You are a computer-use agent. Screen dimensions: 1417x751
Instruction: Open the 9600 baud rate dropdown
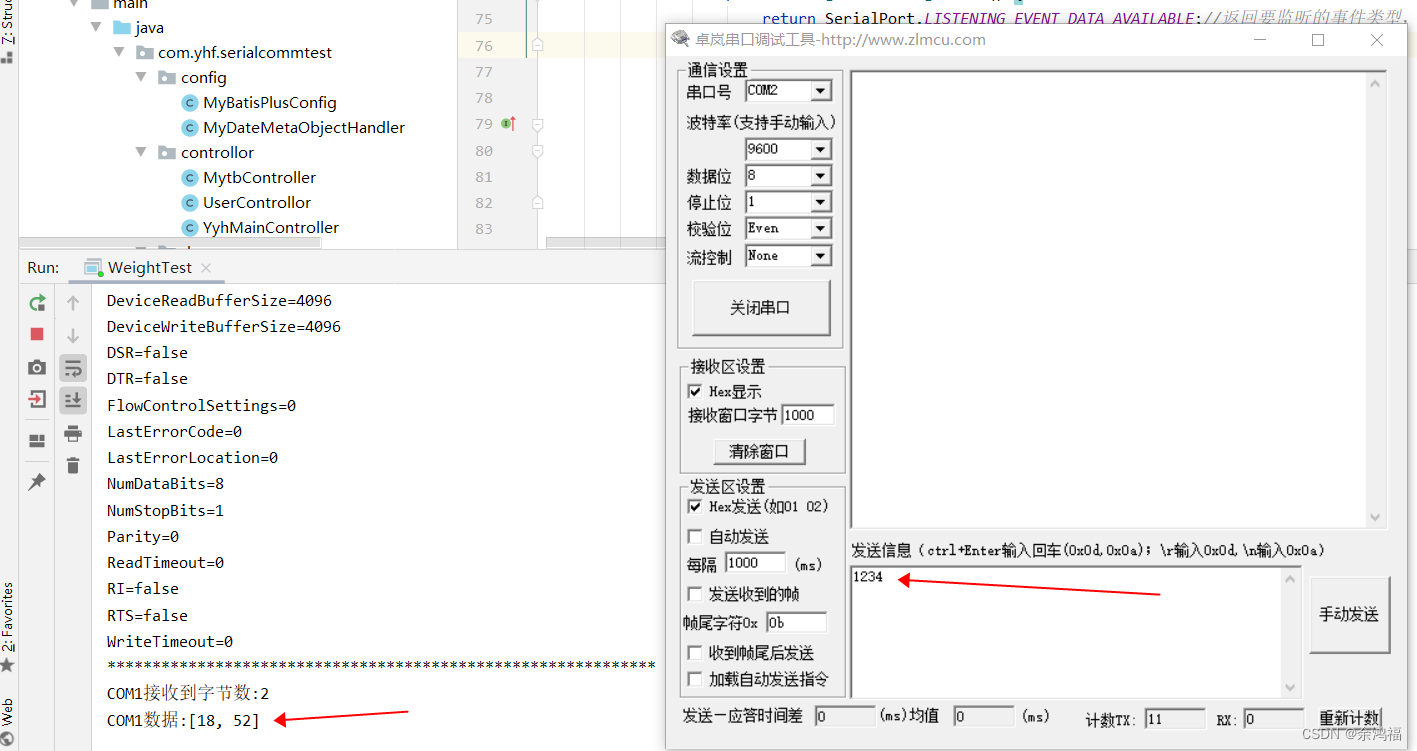(x=820, y=149)
